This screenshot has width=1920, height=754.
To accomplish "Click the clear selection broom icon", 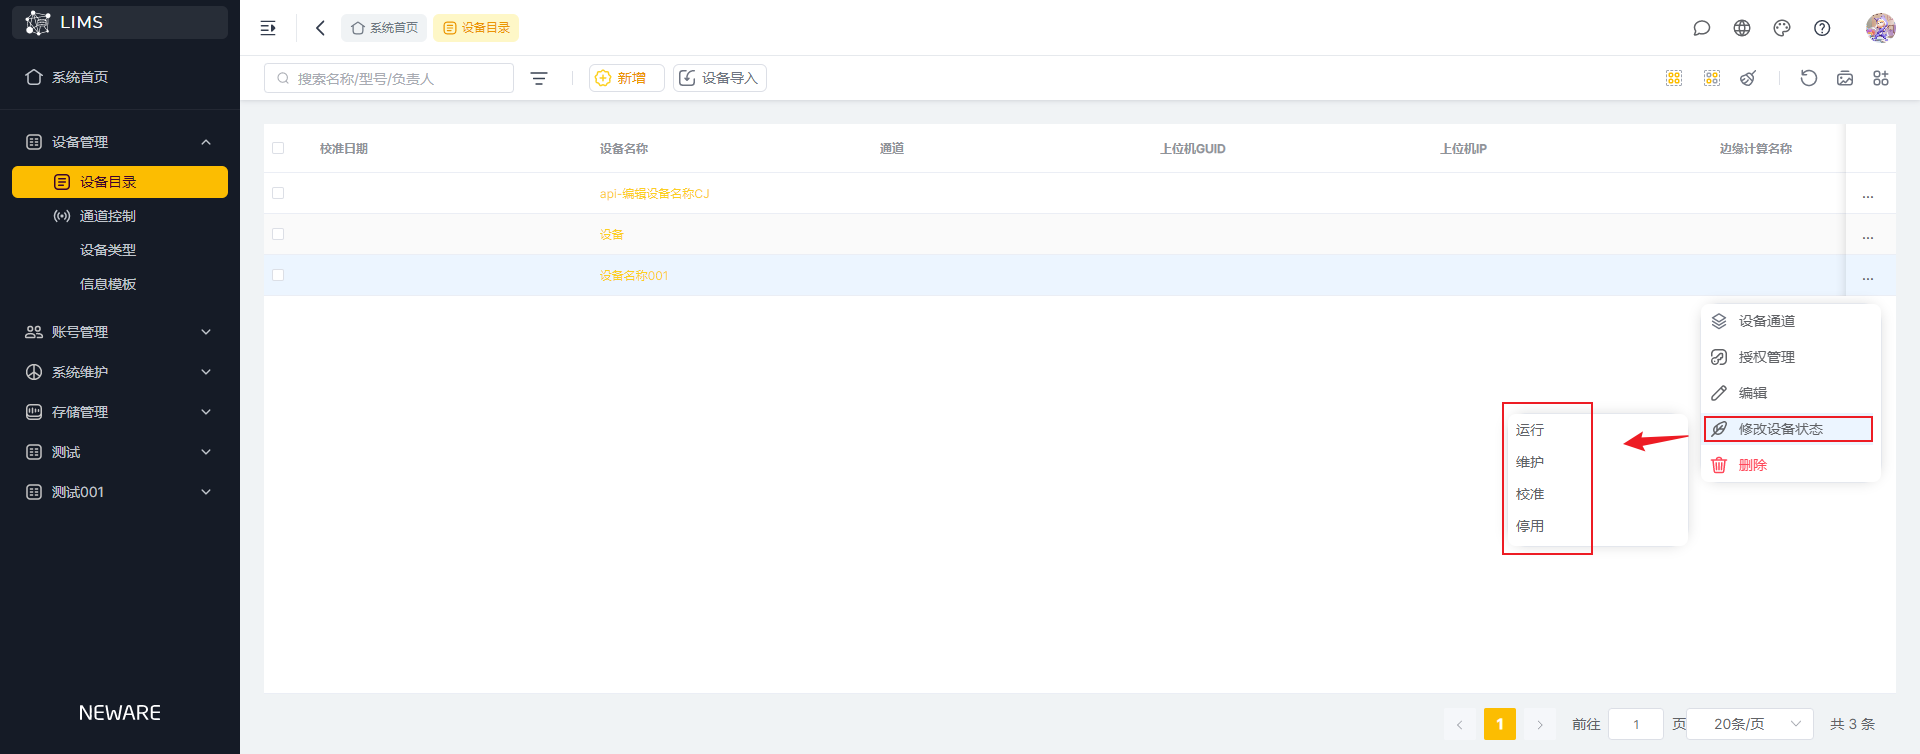I will coord(1748,78).
